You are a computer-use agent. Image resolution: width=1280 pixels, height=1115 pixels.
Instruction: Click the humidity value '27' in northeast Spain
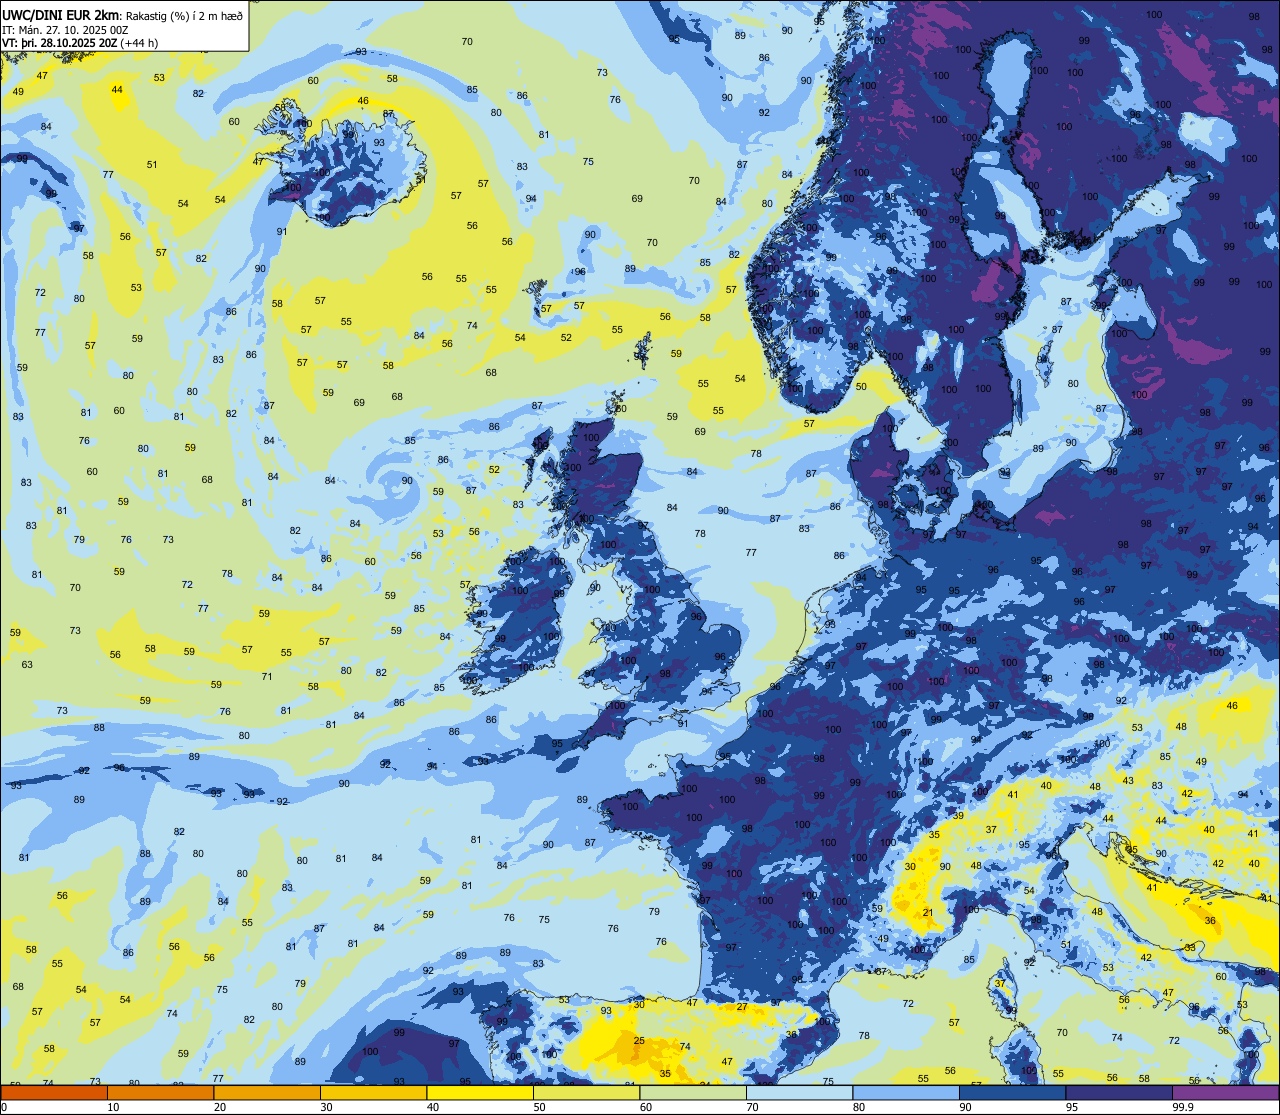[x=742, y=1007]
